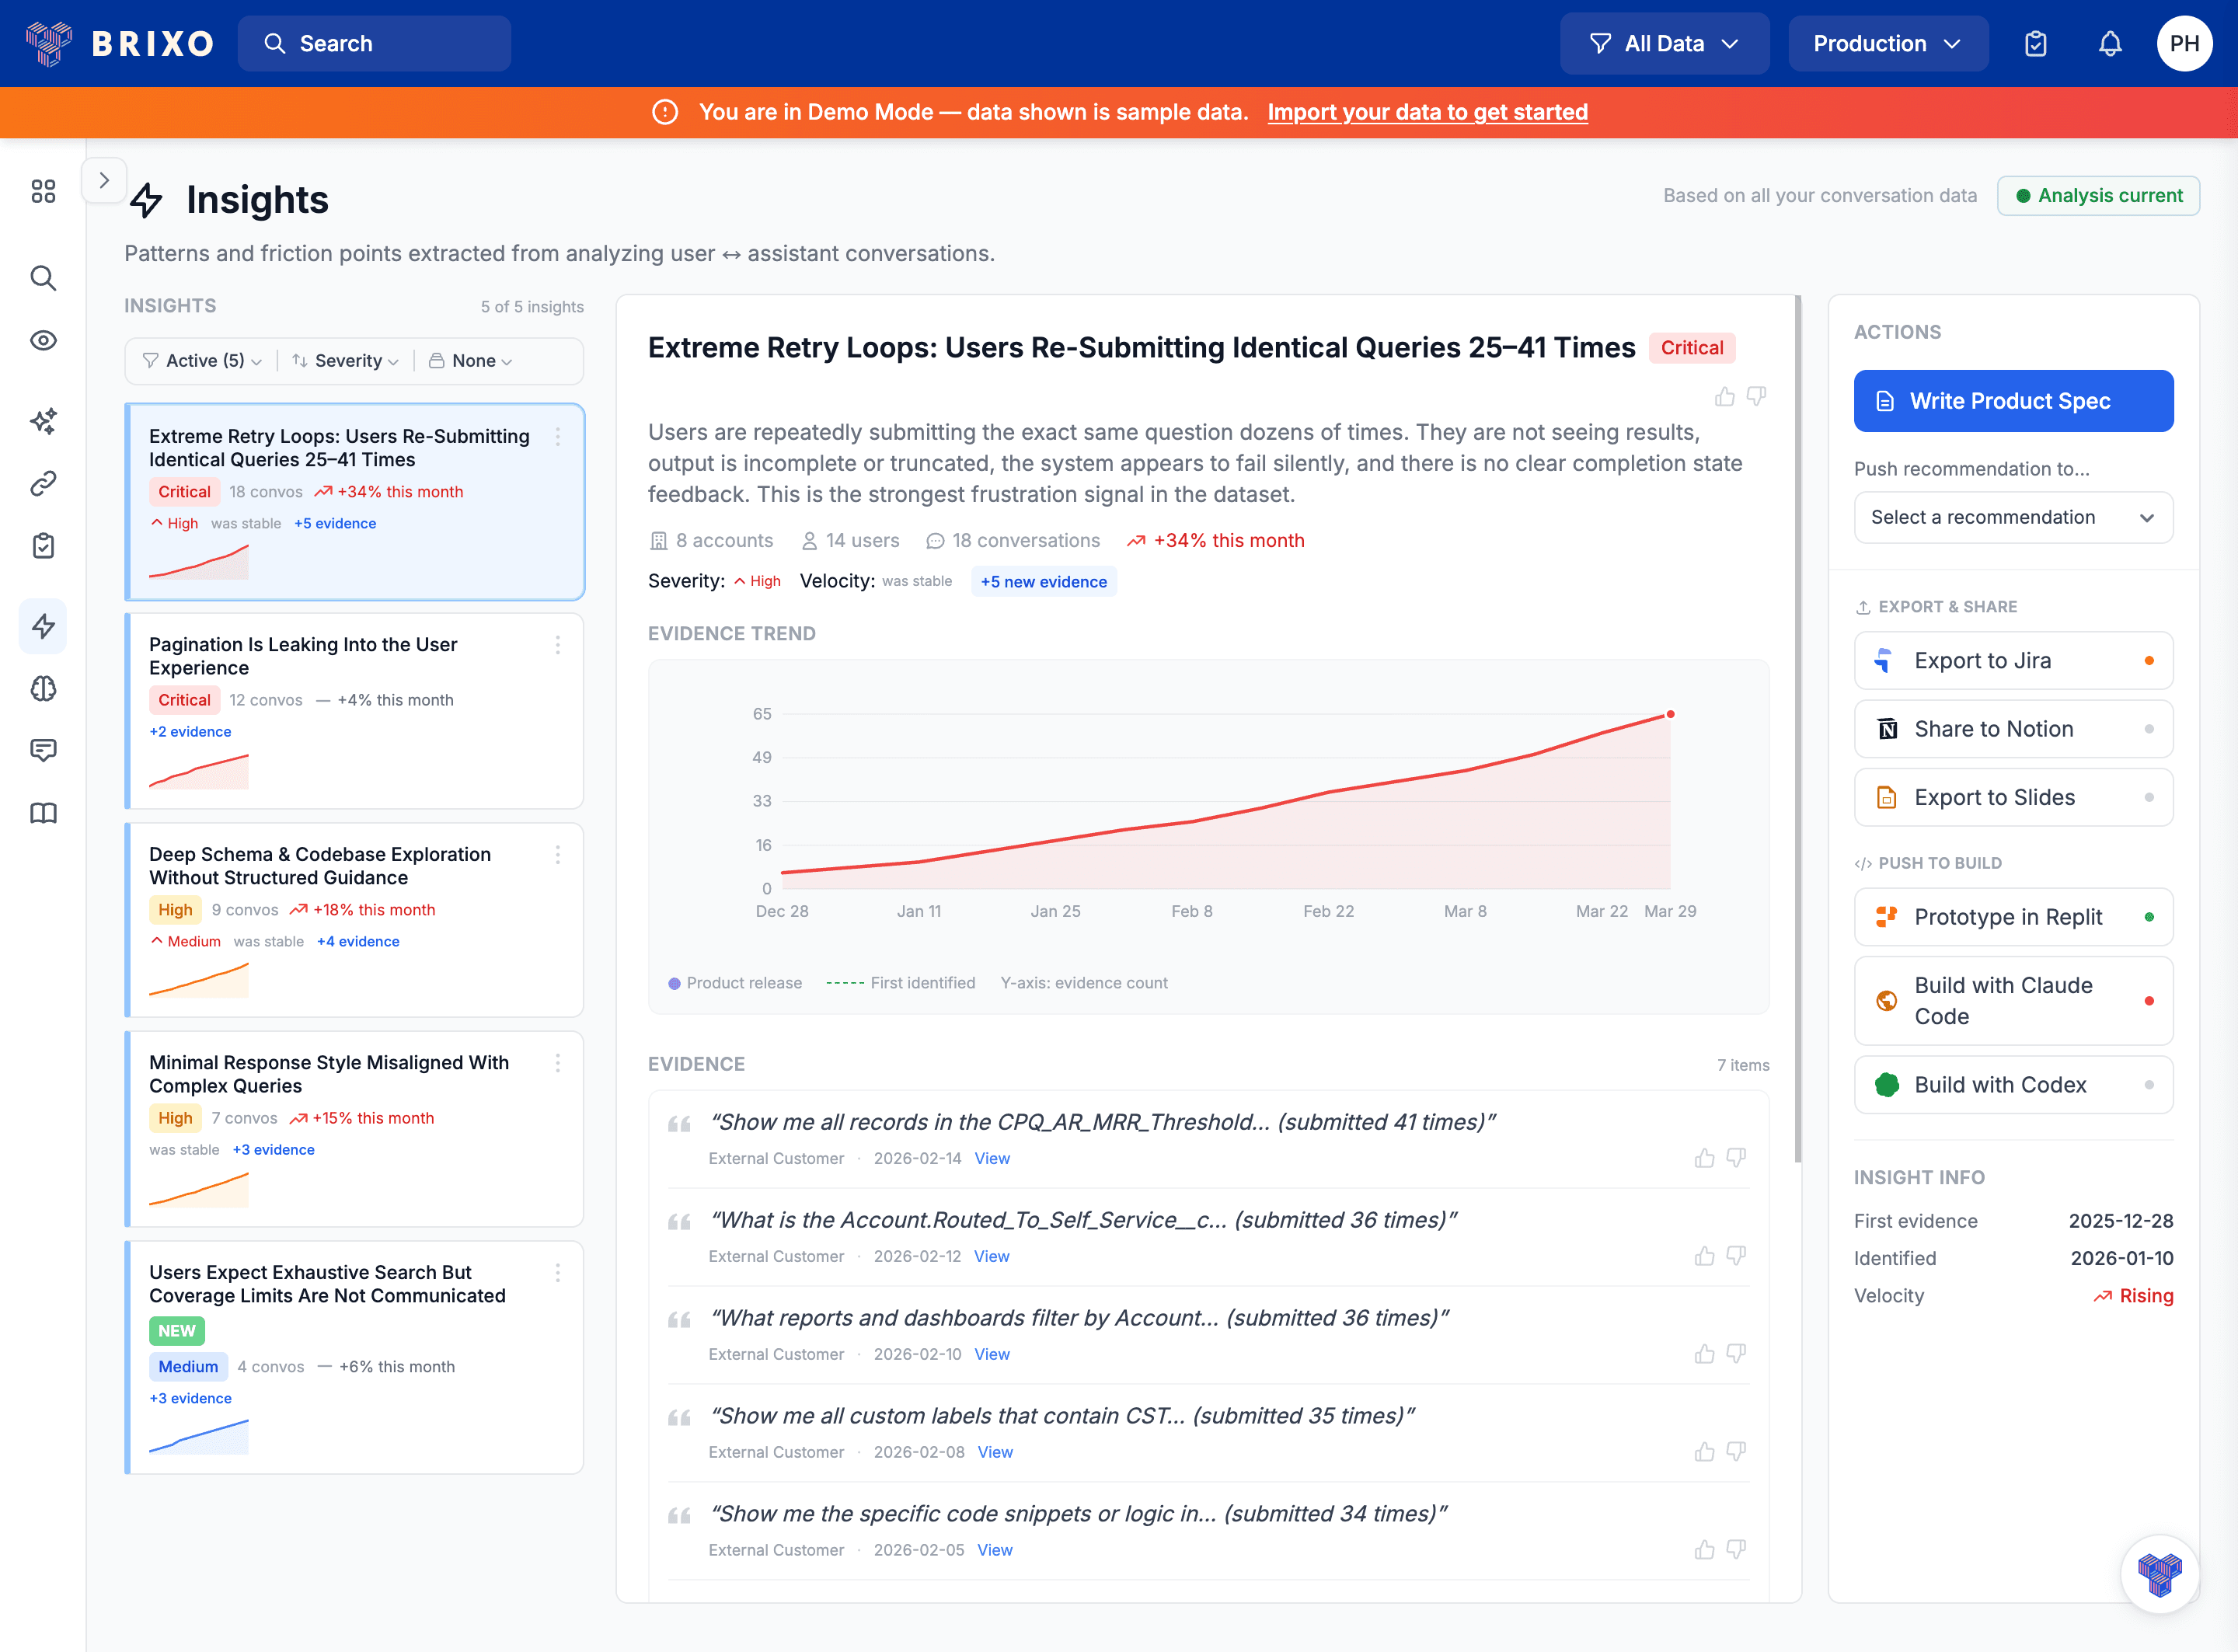Open the link connections icon in sidebar
The width and height of the screenshot is (2238, 1652).
(43, 484)
